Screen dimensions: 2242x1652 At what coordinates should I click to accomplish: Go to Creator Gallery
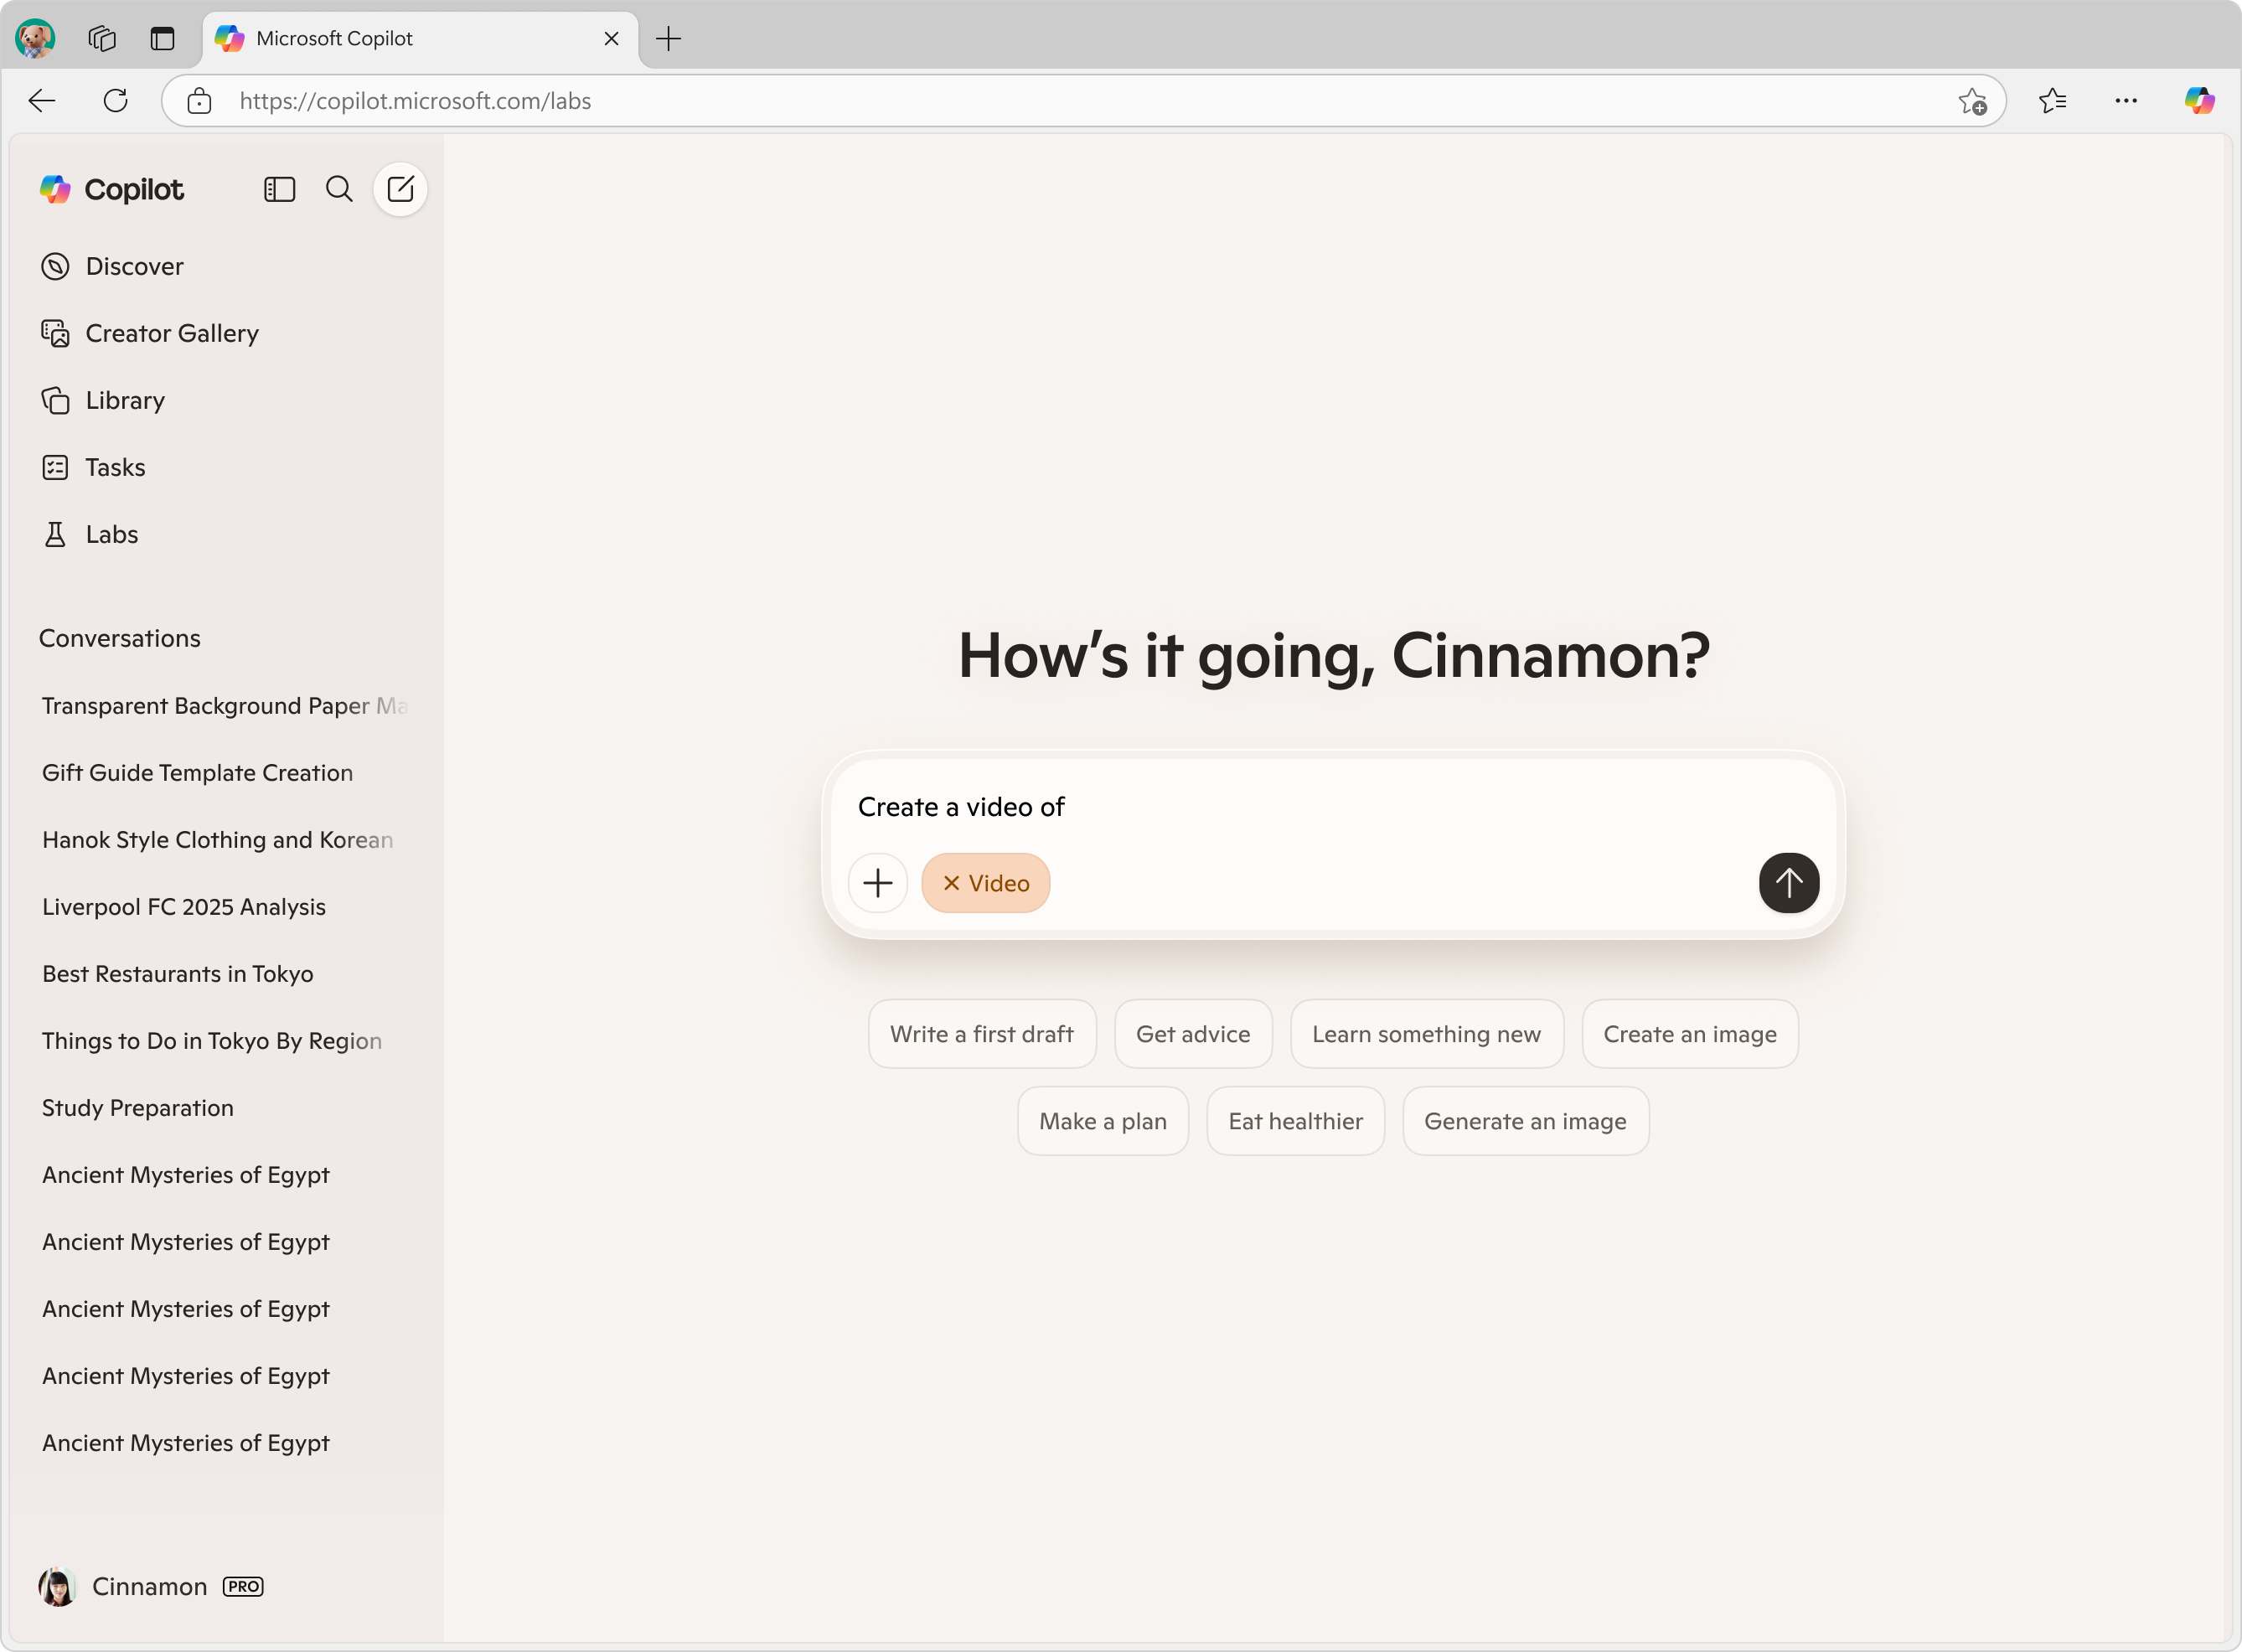[171, 333]
